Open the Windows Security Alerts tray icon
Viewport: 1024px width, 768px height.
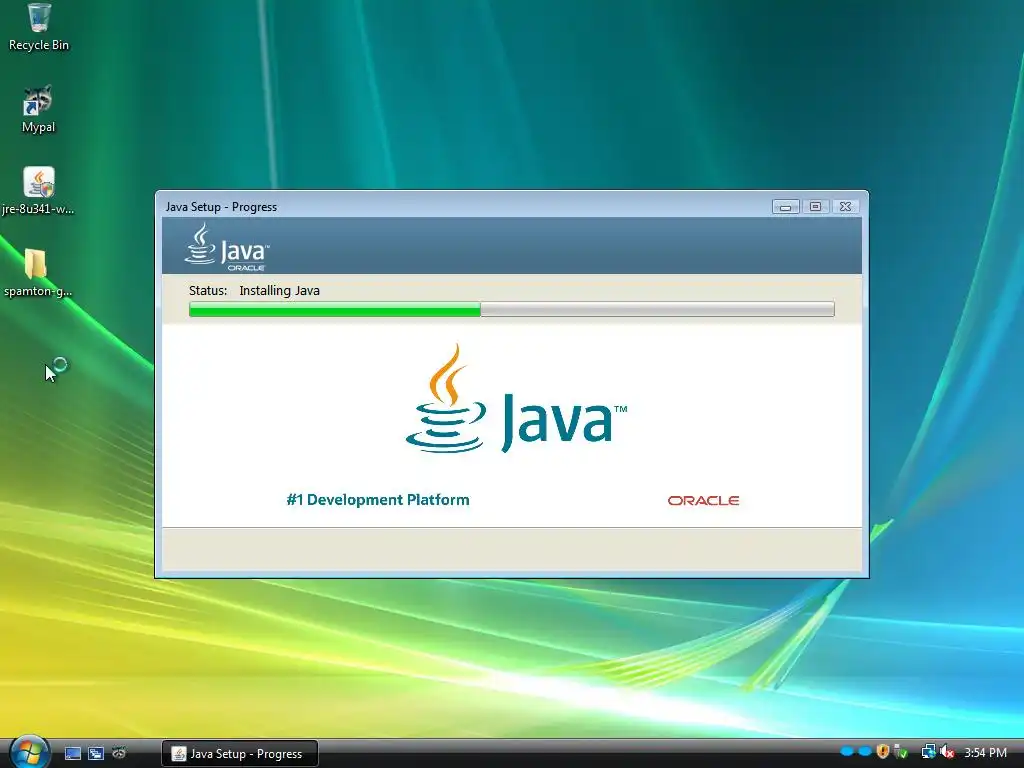point(883,752)
